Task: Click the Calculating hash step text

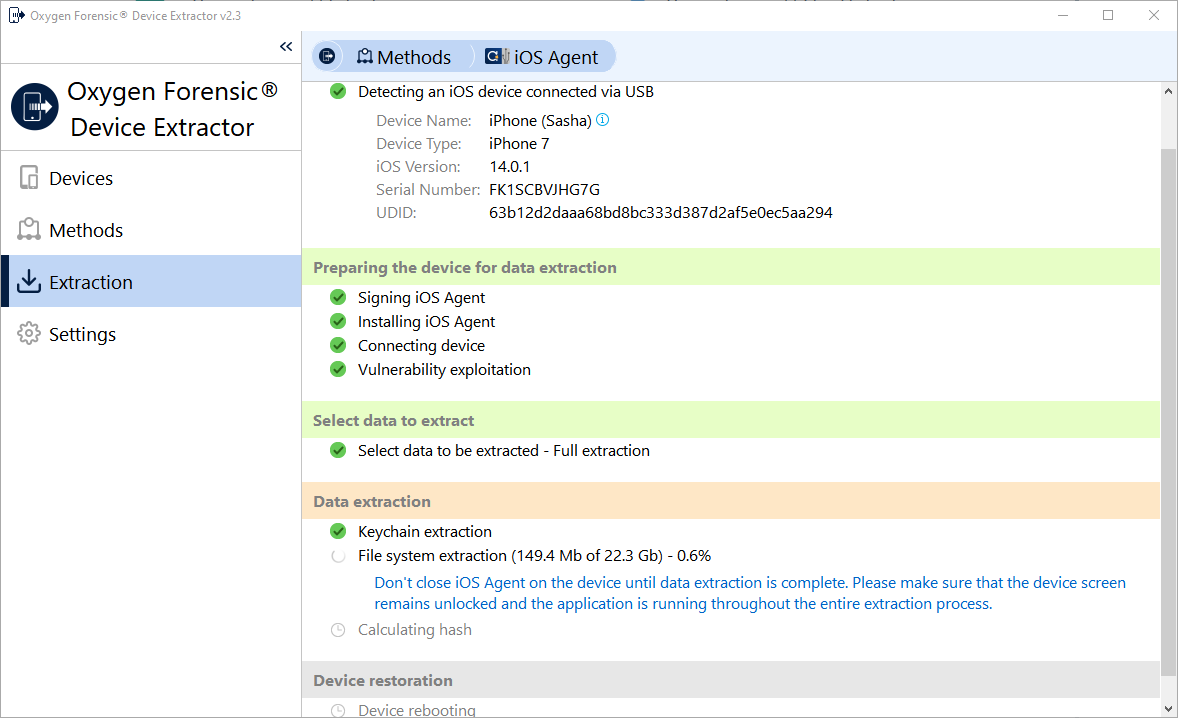Action: (x=415, y=630)
